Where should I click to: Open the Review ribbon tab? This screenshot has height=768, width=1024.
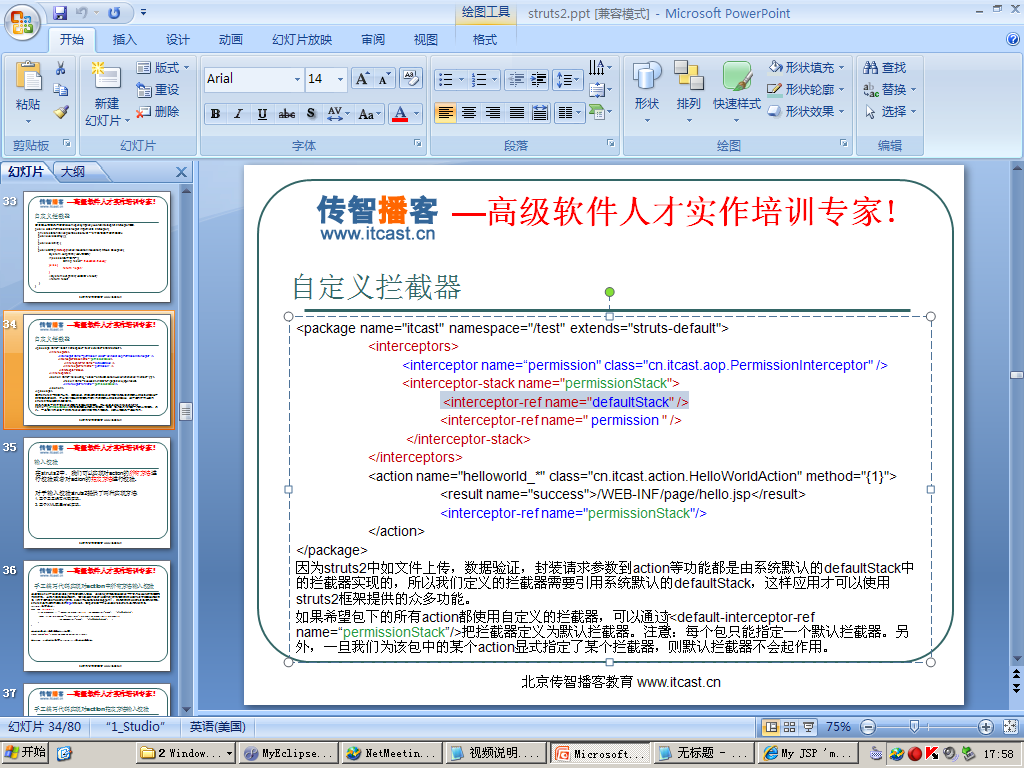pos(373,40)
